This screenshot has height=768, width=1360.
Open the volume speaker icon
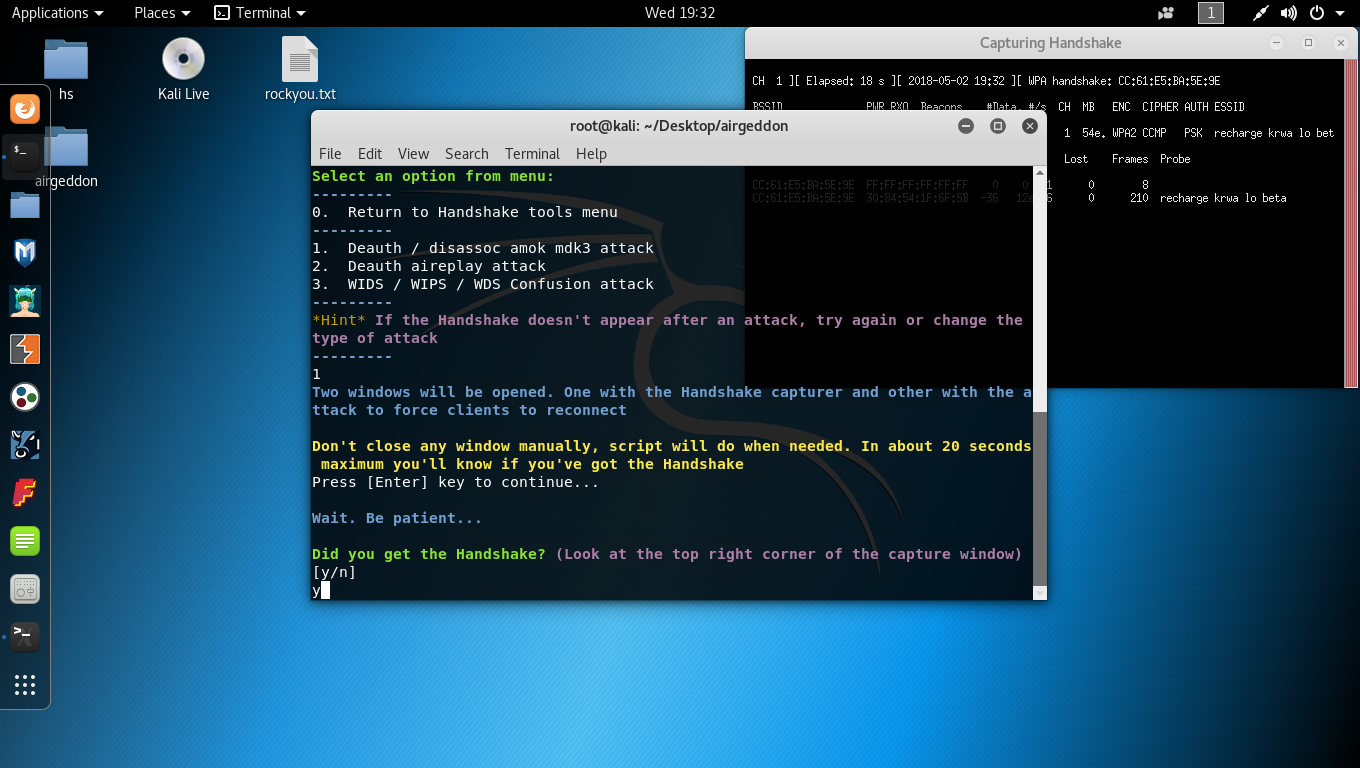(1288, 13)
